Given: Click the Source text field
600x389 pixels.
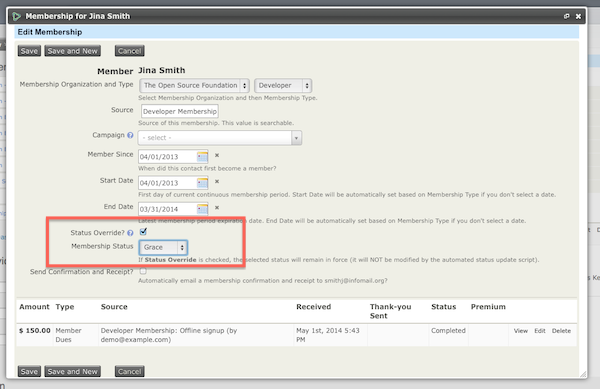Looking at the screenshot, I should (x=179, y=111).
